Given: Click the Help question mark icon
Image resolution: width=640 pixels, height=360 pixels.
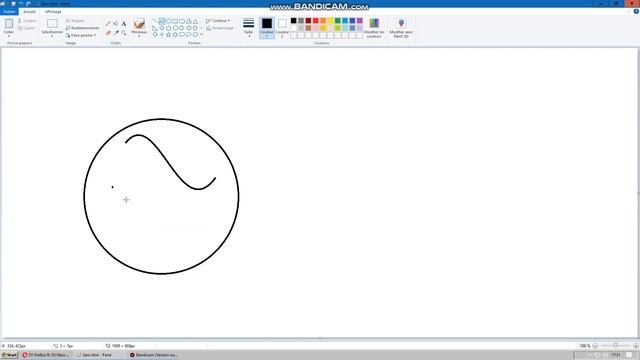Looking at the screenshot, I should point(636,11).
